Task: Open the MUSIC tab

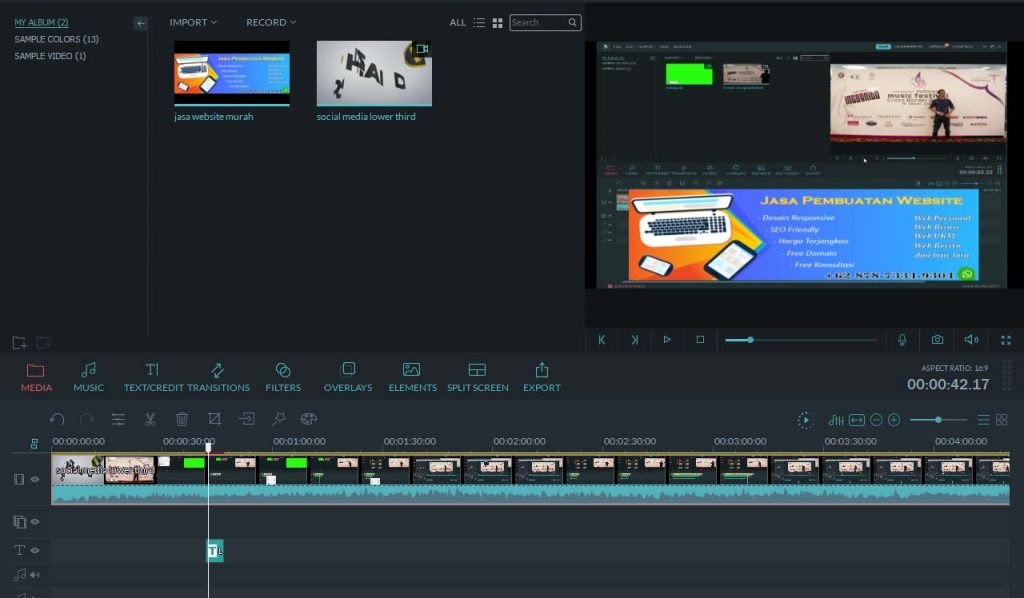Action: pyautogui.click(x=88, y=377)
